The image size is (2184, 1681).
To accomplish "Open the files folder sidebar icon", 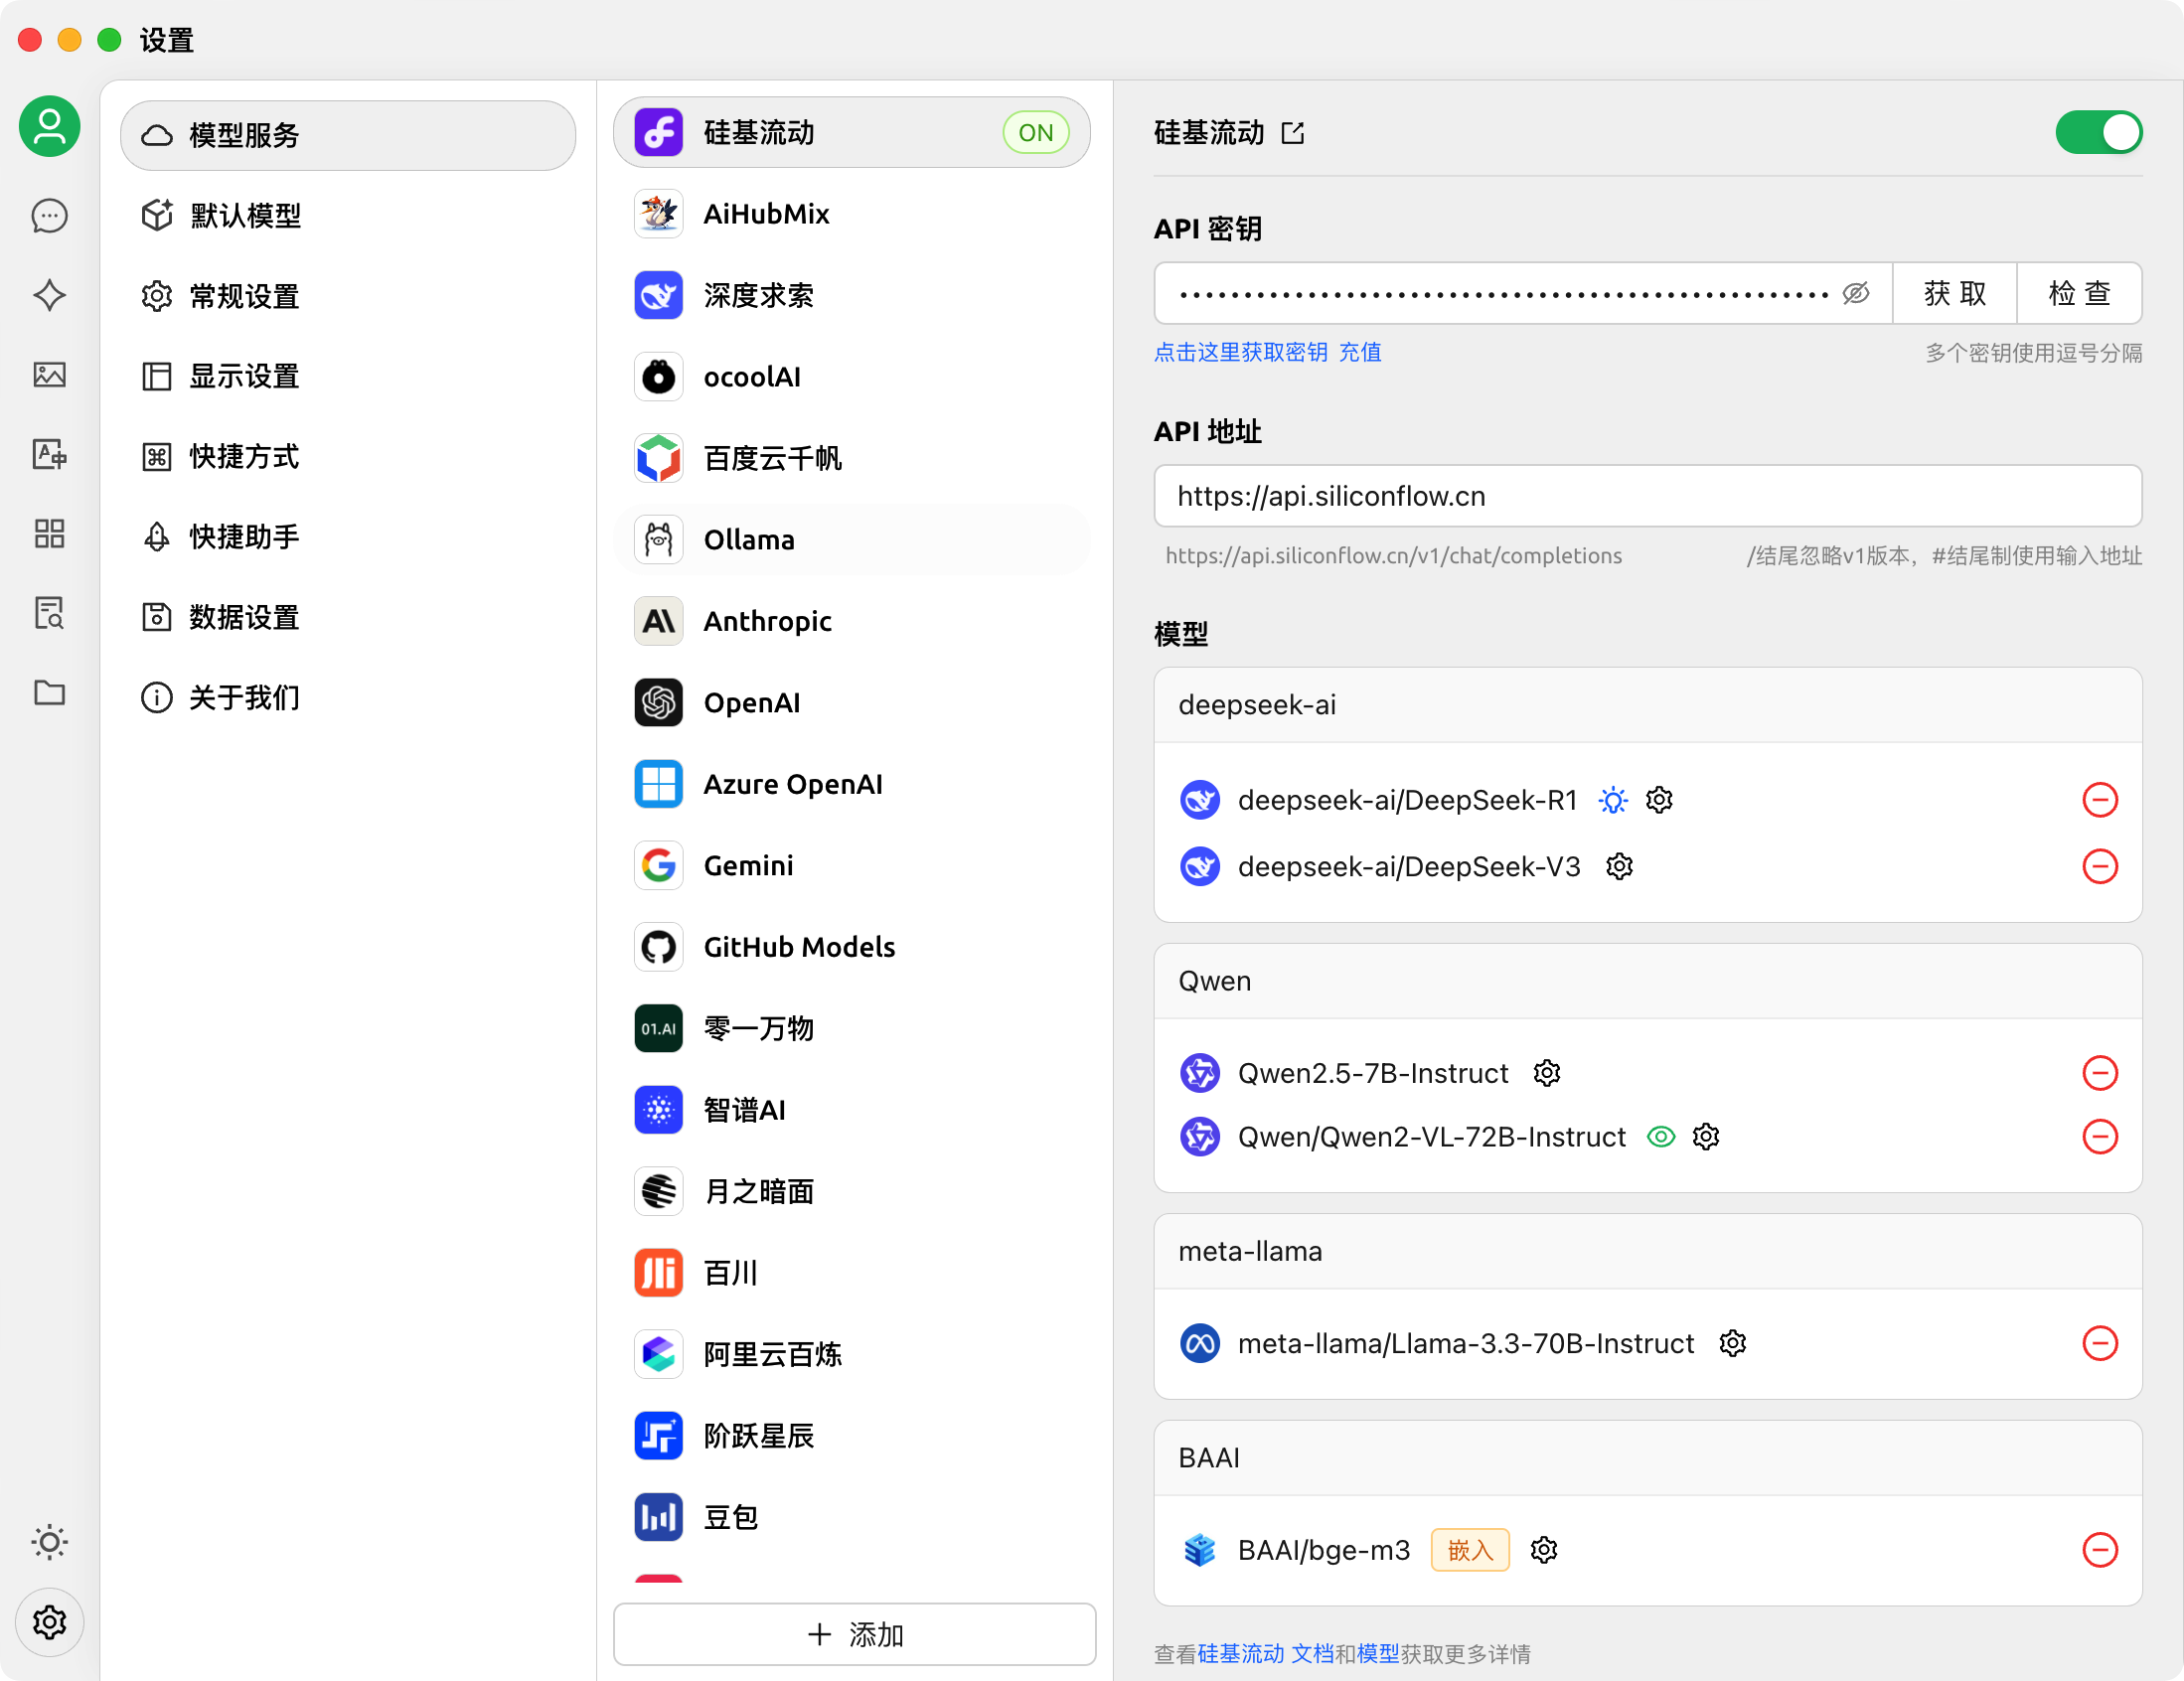I will pyautogui.click(x=49, y=692).
